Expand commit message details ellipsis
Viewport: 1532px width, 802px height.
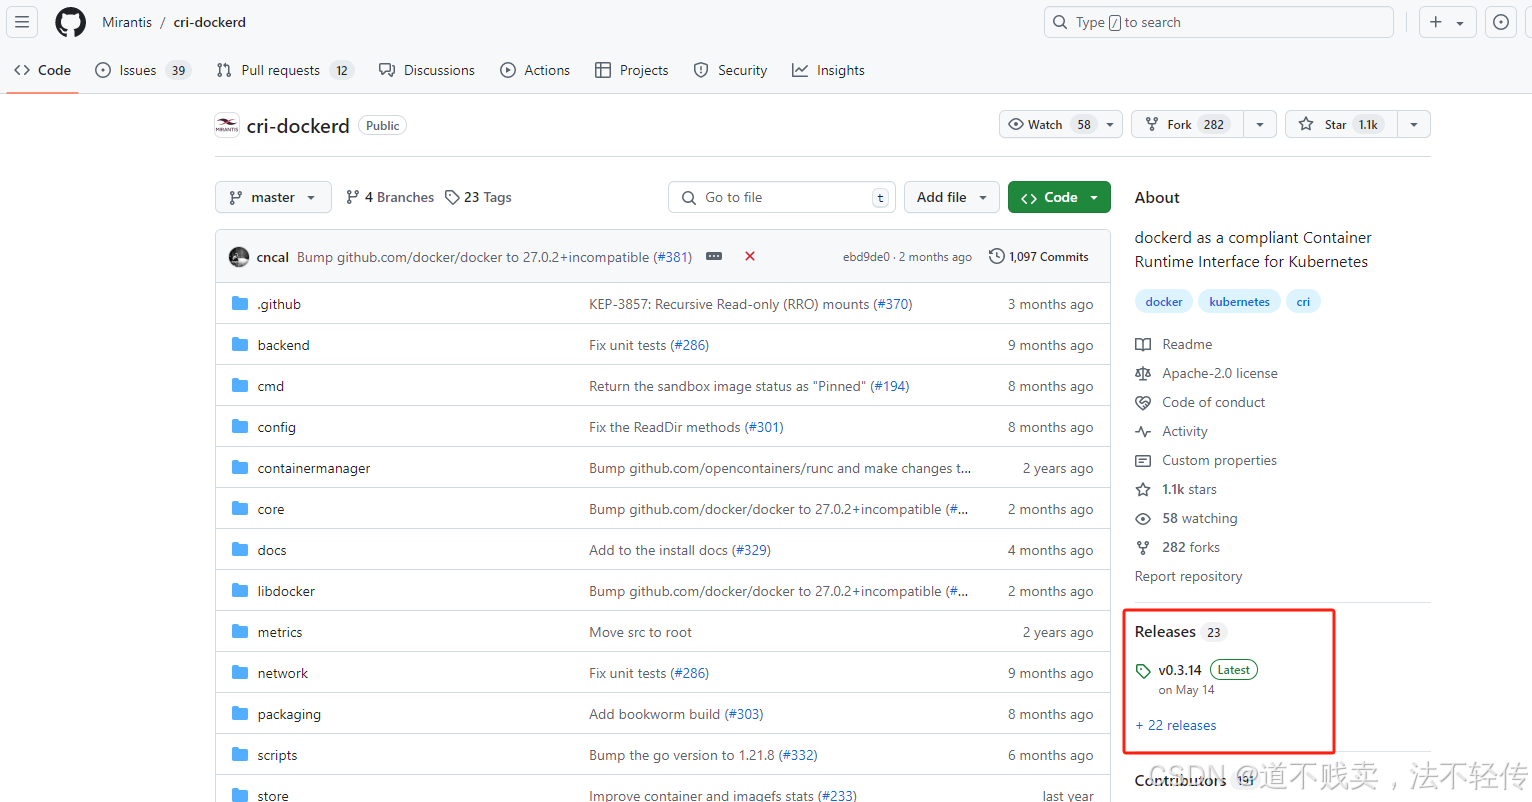click(714, 257)
